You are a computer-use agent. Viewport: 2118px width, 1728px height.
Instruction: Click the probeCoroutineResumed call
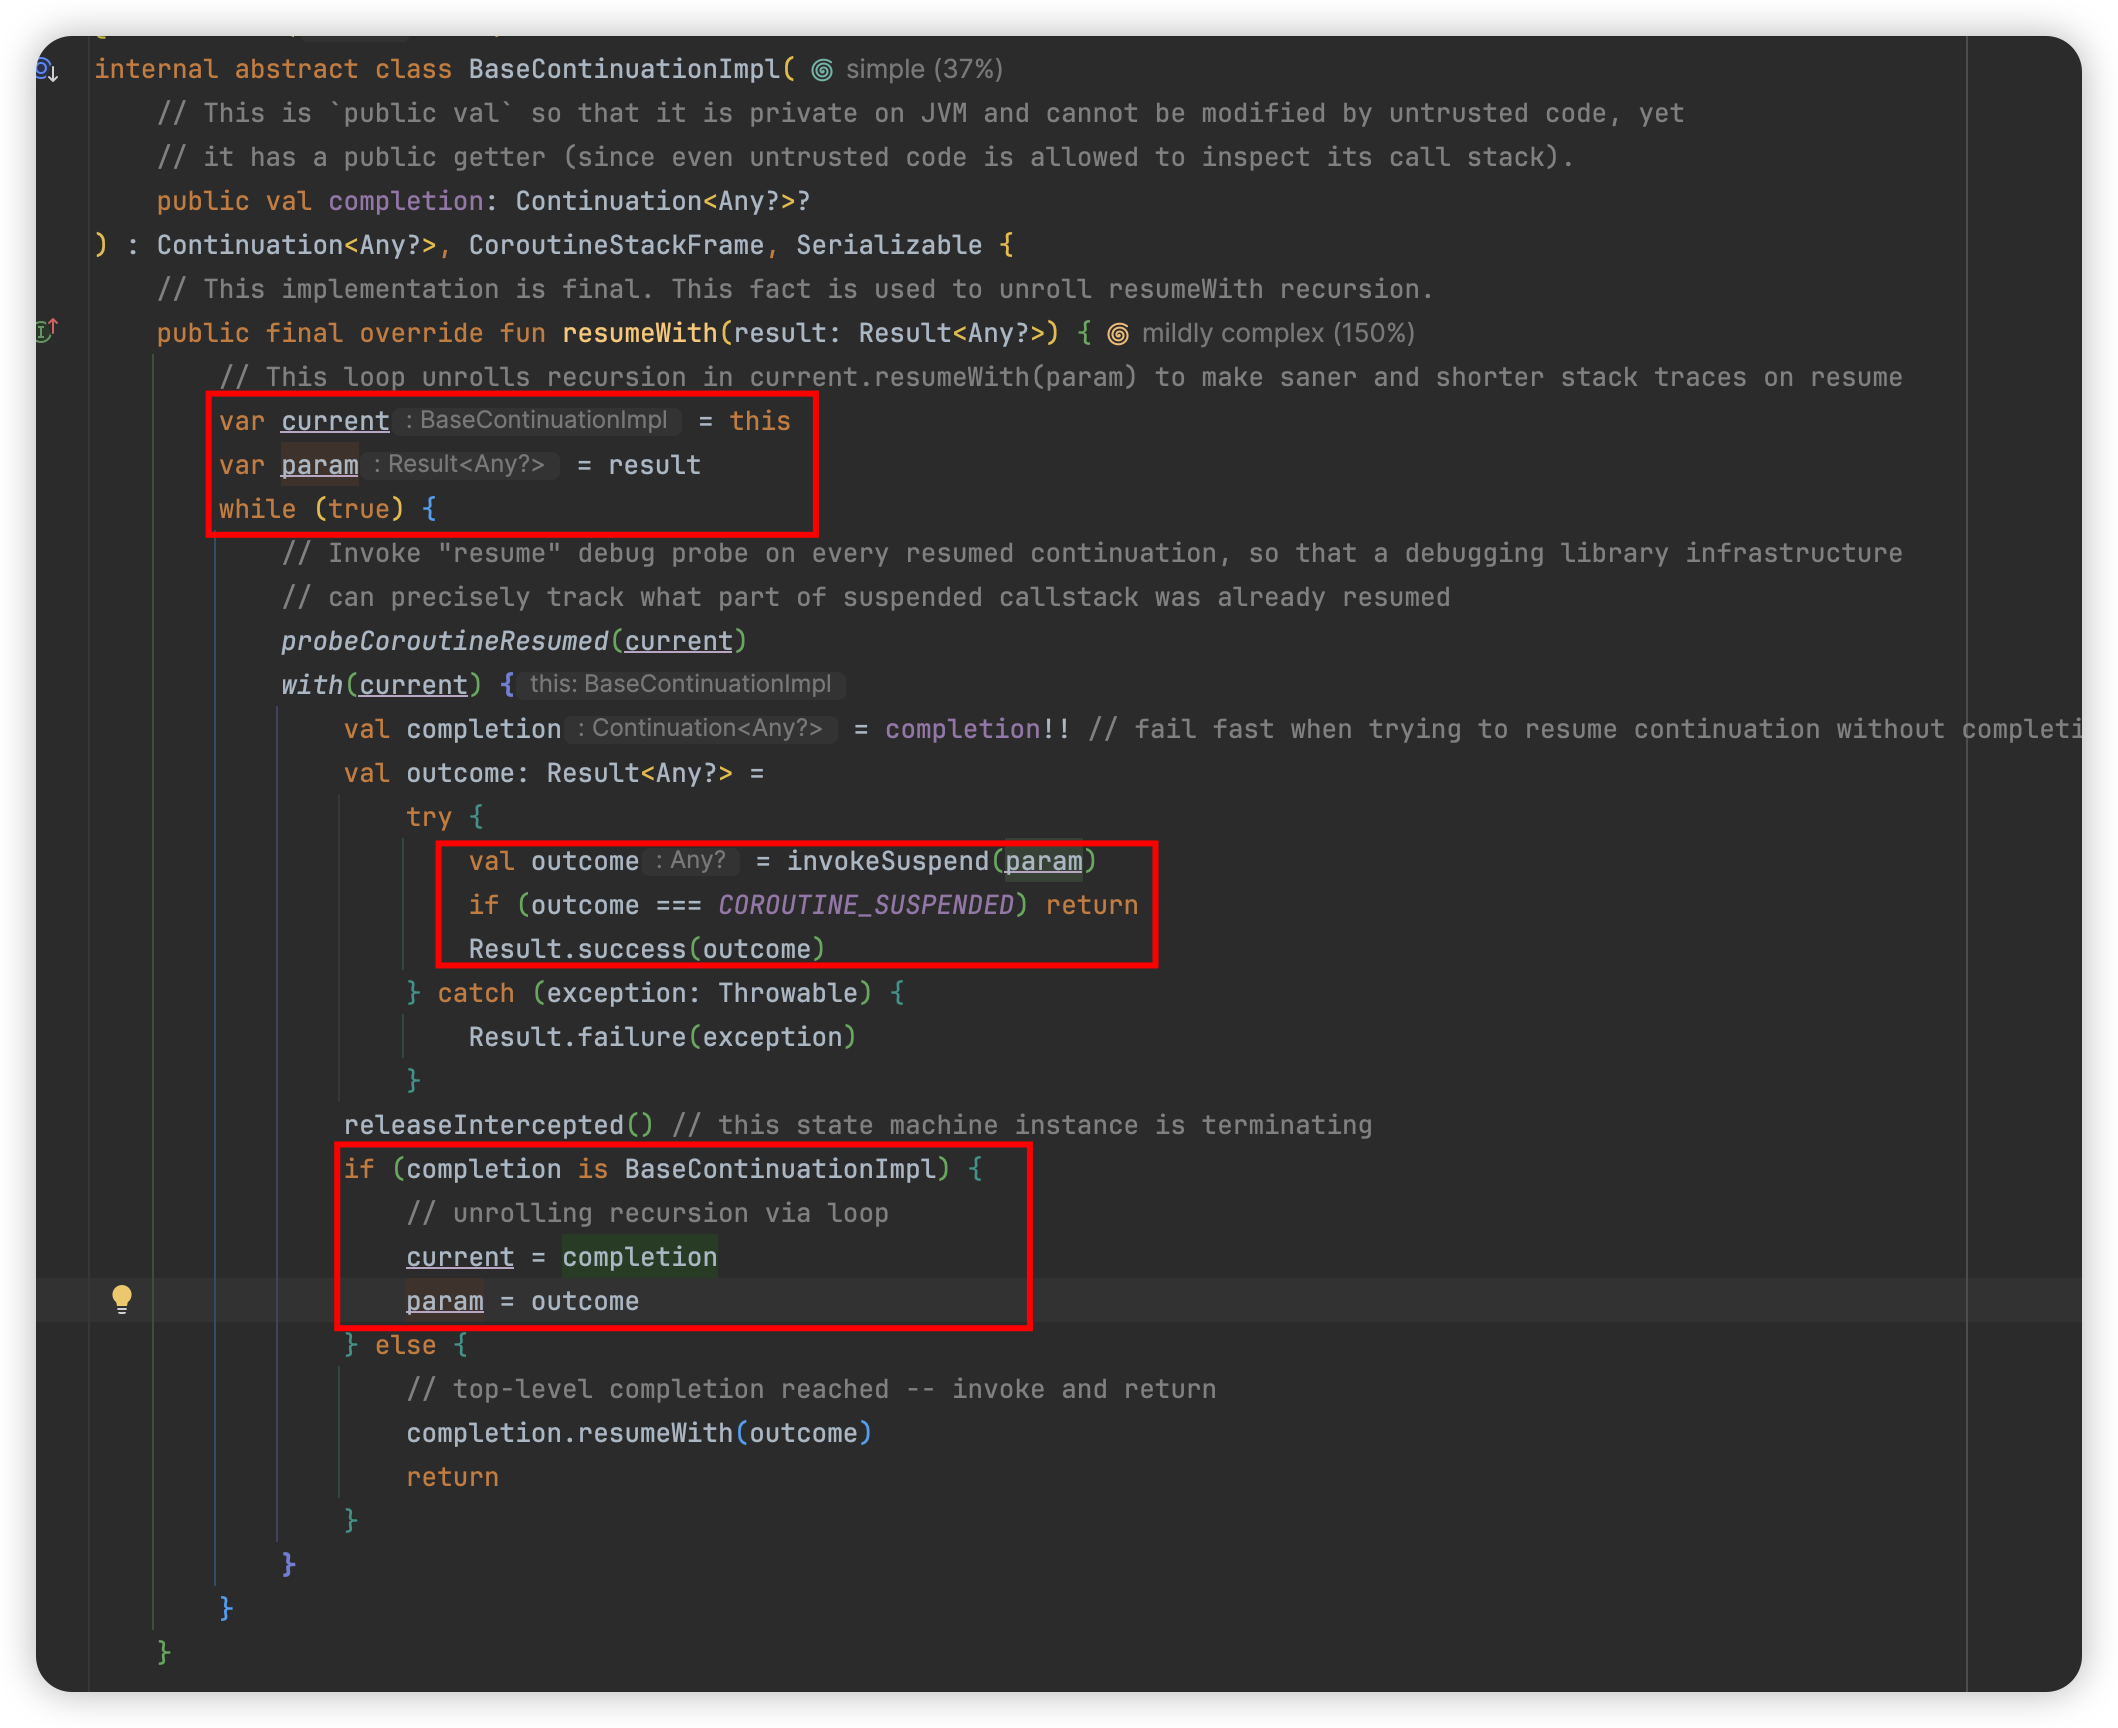444,641
